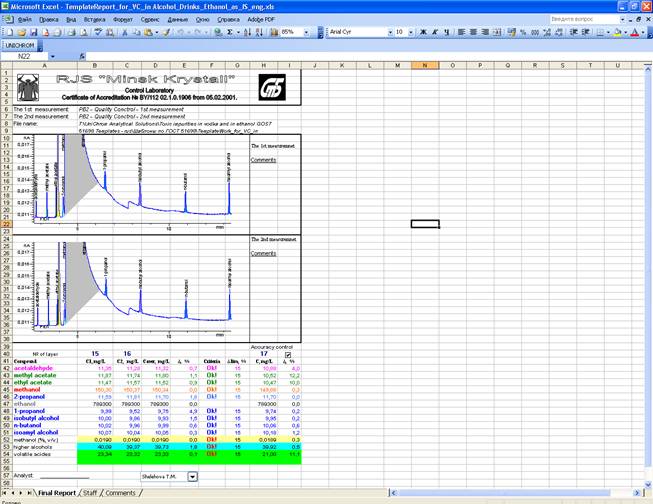Viewport: 653px width, 504px height.
Task: Open the Font Color dropdown arrow
Action: [x=643, y=32]
